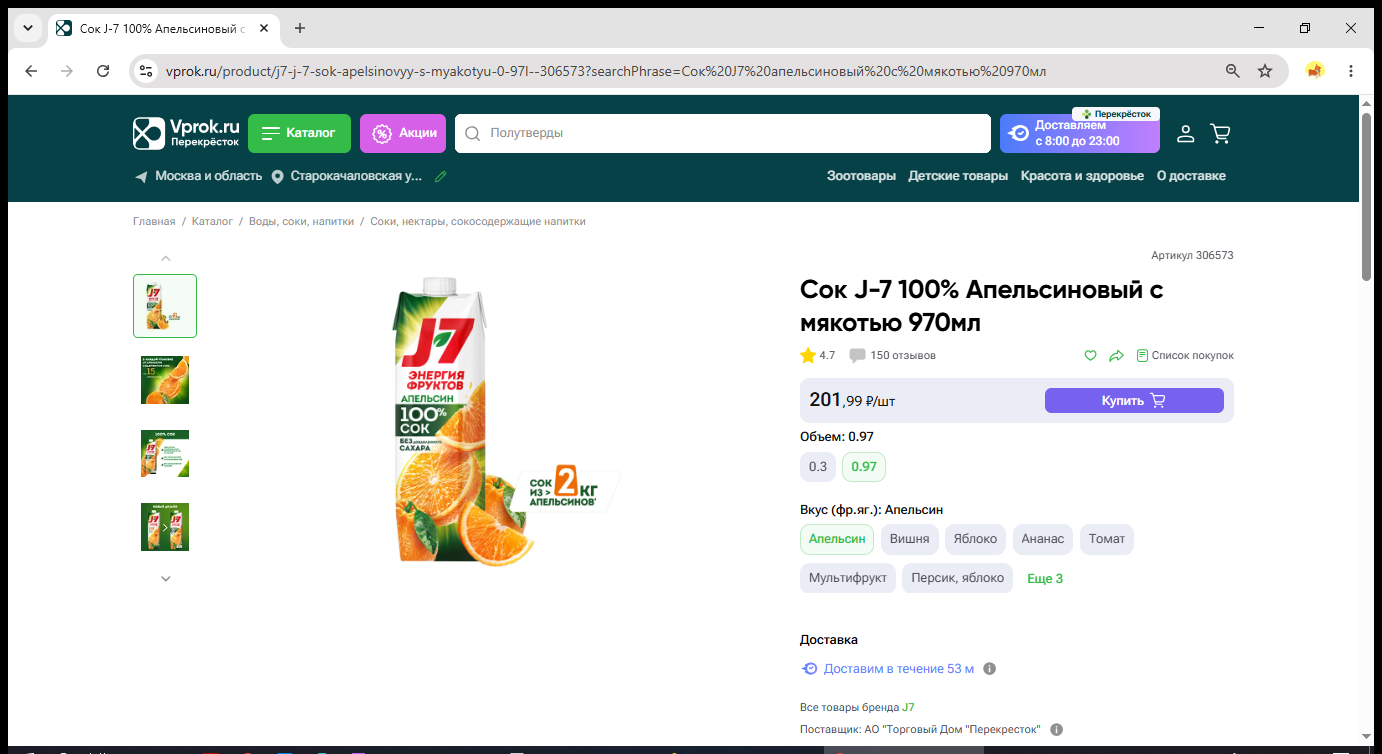Click delivery time banner 8:00 до 23:00
Image resolution: width=1382 pixels, height=754 pixels.
[x=1080, y=133]
